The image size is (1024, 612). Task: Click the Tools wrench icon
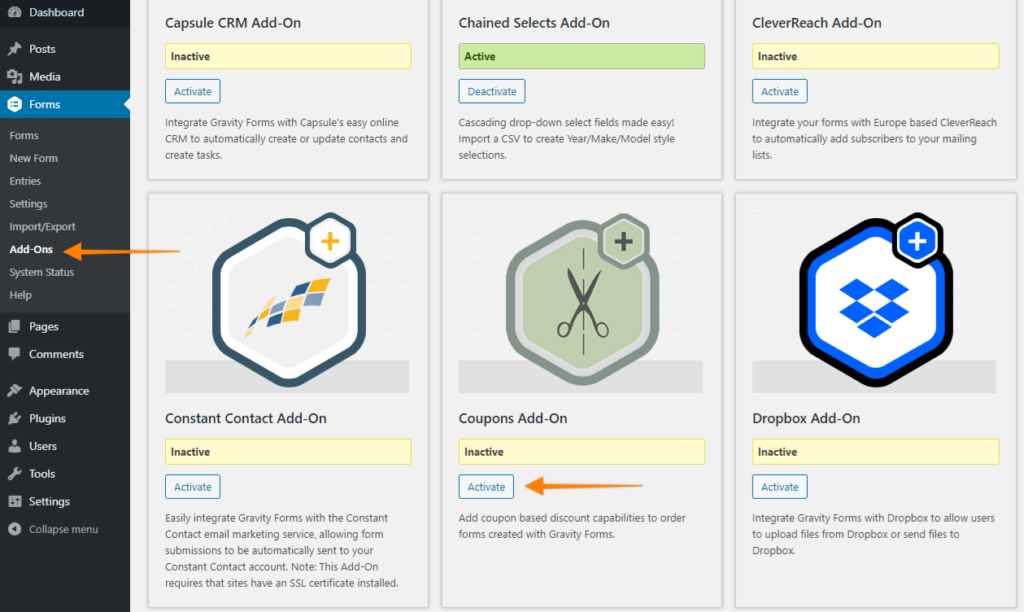[14, 474]
